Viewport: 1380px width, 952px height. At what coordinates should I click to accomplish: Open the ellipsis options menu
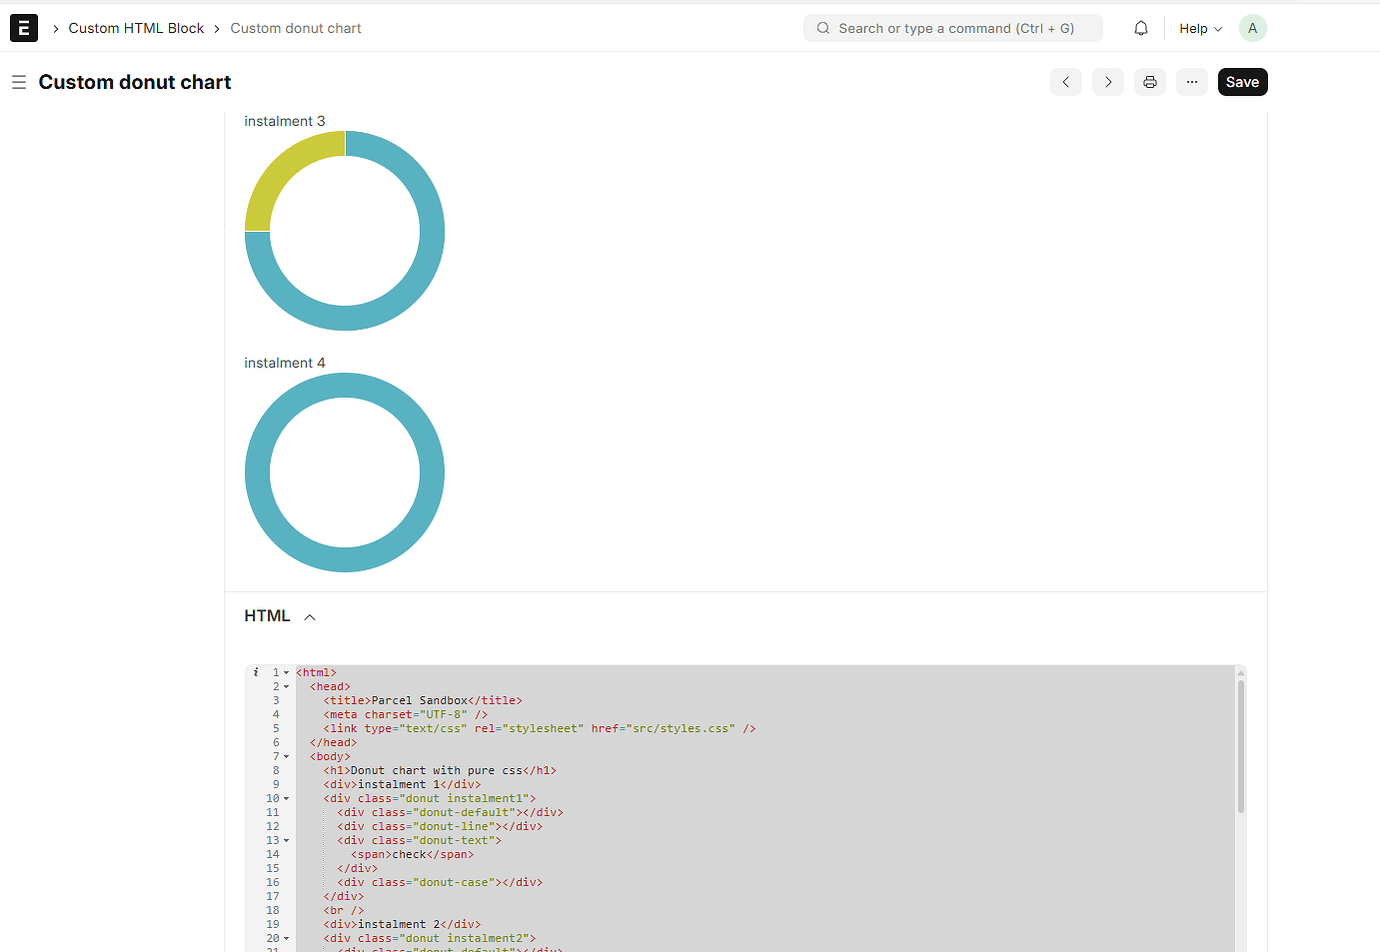(1191, 81)
